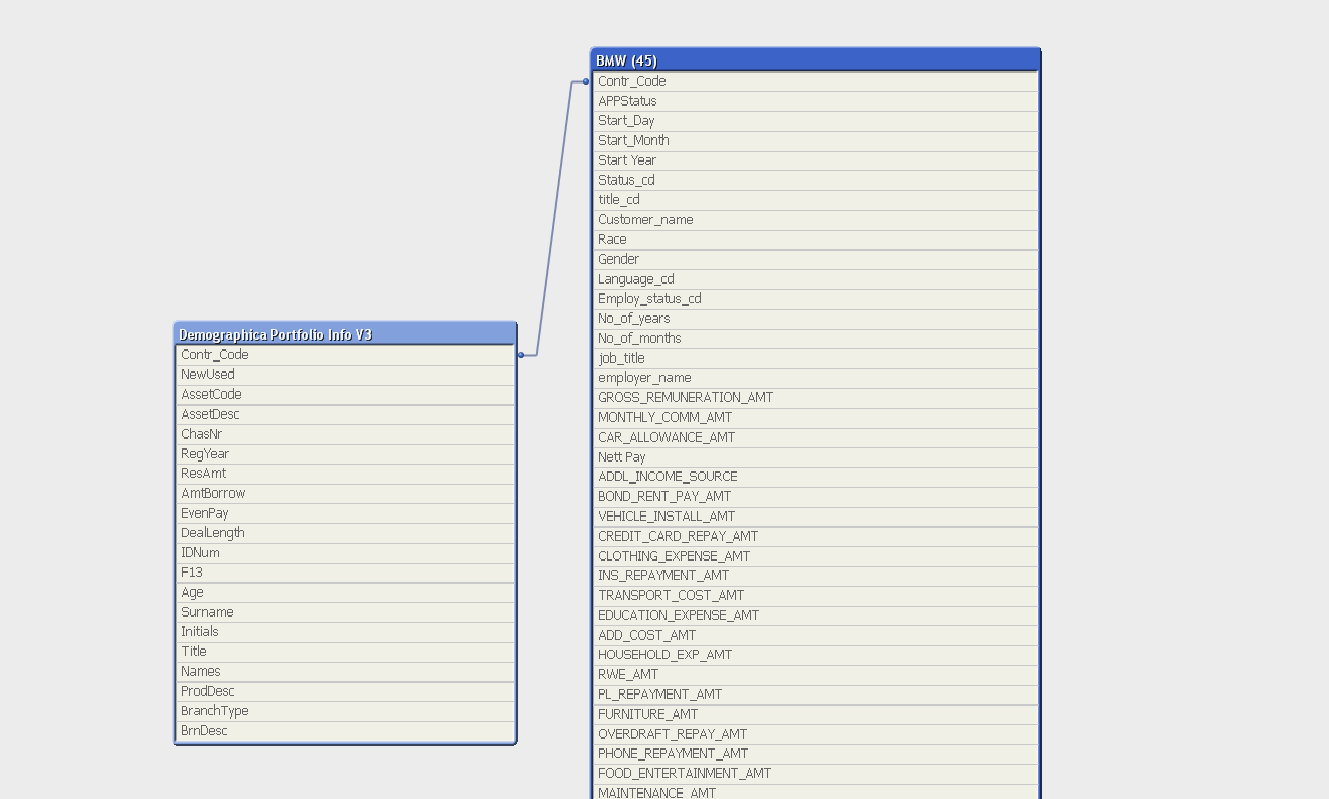
Task: Choose the job_title field
Action: (x=816, y=358)
